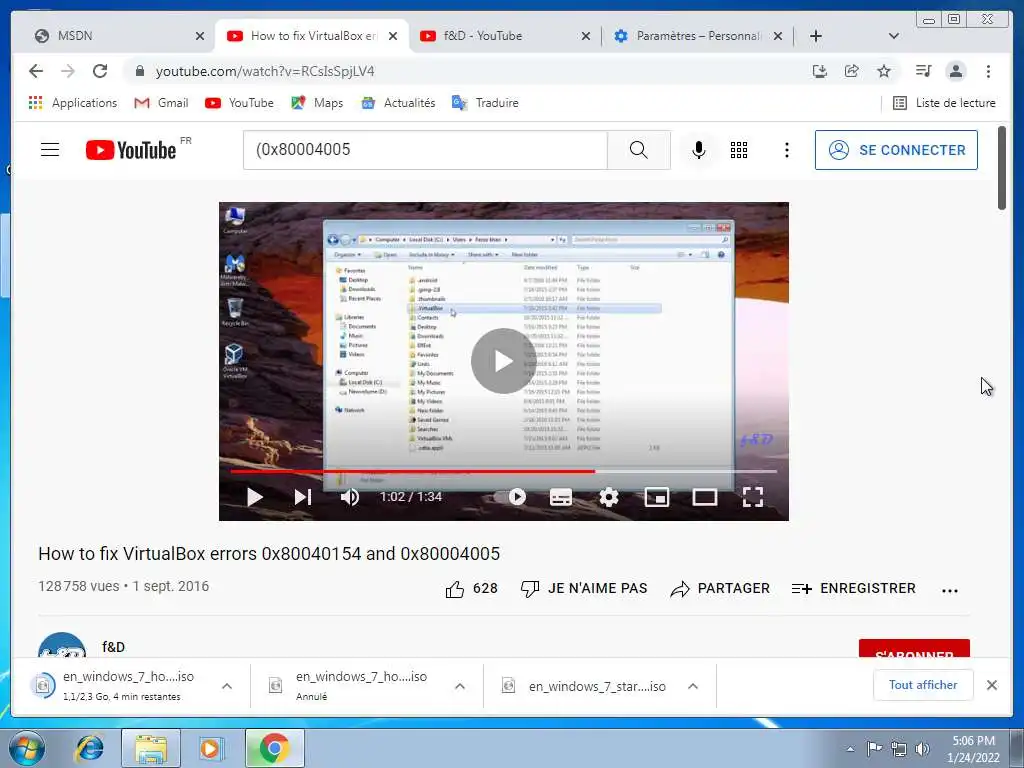Click Tout afficher in the downloads bar
The width and height of the screenshot is (1024, 768).
pyautogui.click(x=923, y=685)
